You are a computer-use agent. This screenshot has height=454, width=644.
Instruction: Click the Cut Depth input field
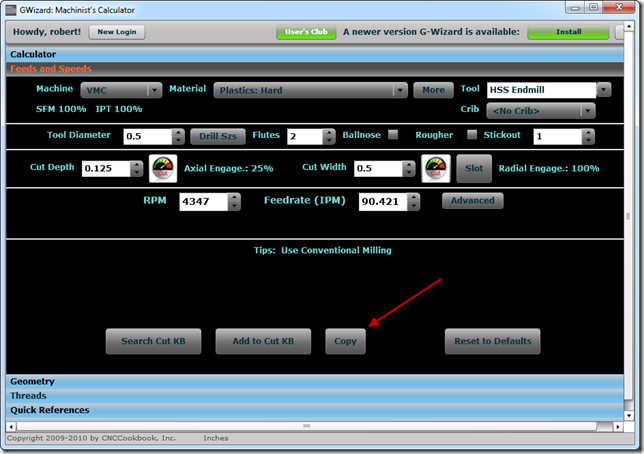(106, 168)
